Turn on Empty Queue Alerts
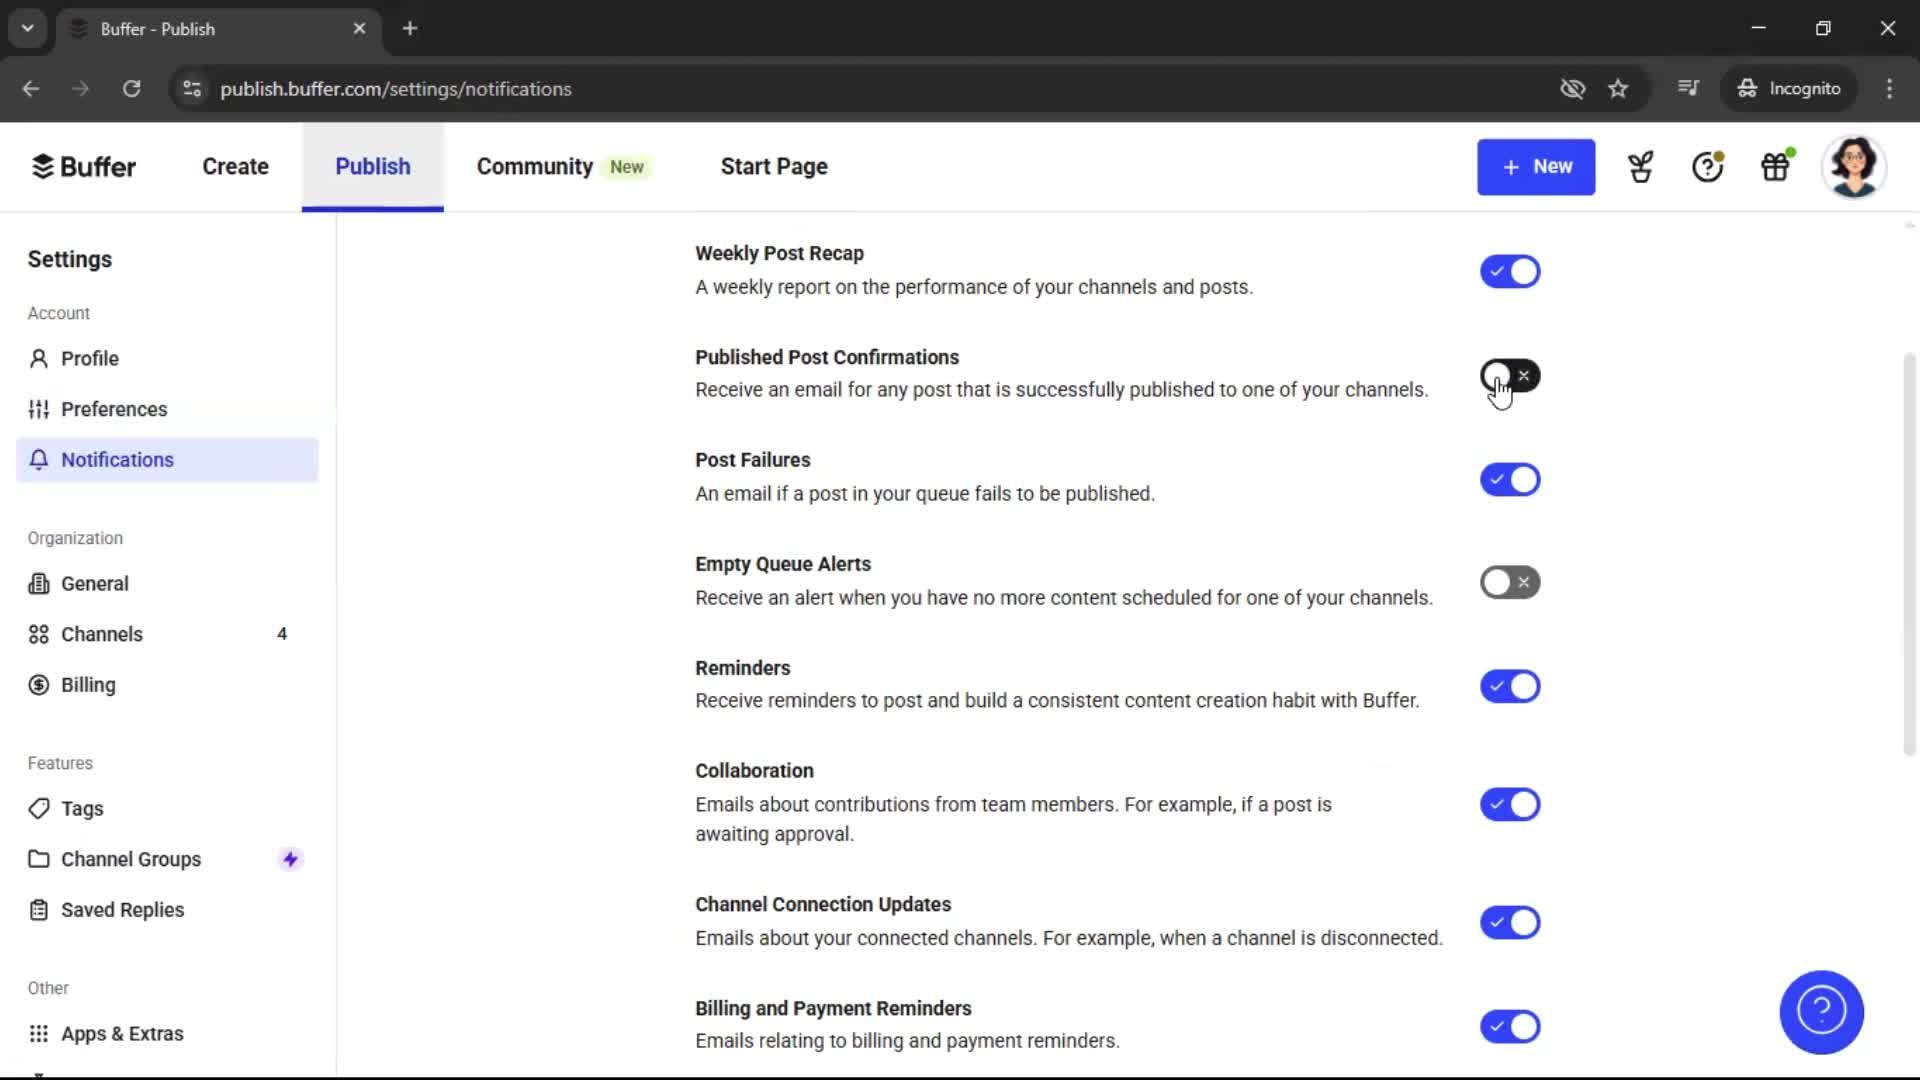Image resolution: width=1920 pixels, height=1080 pixels. click(1510, 582)
